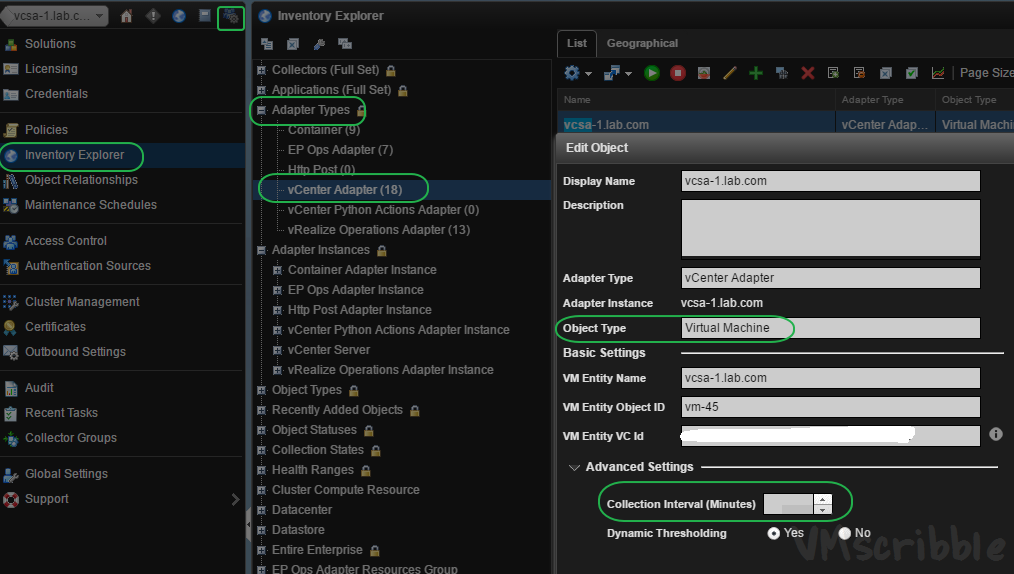Click the red X Delete Object icon
Screen dimensions: 1014x574
point(808,73)
